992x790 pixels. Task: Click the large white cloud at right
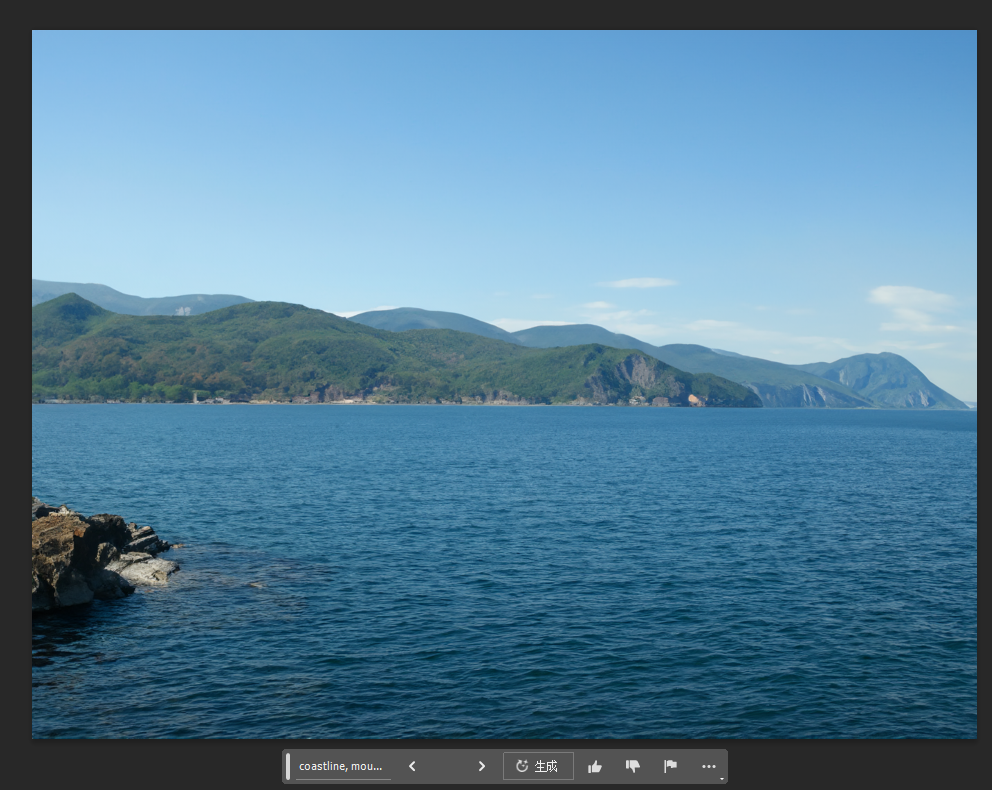[910, 298]
